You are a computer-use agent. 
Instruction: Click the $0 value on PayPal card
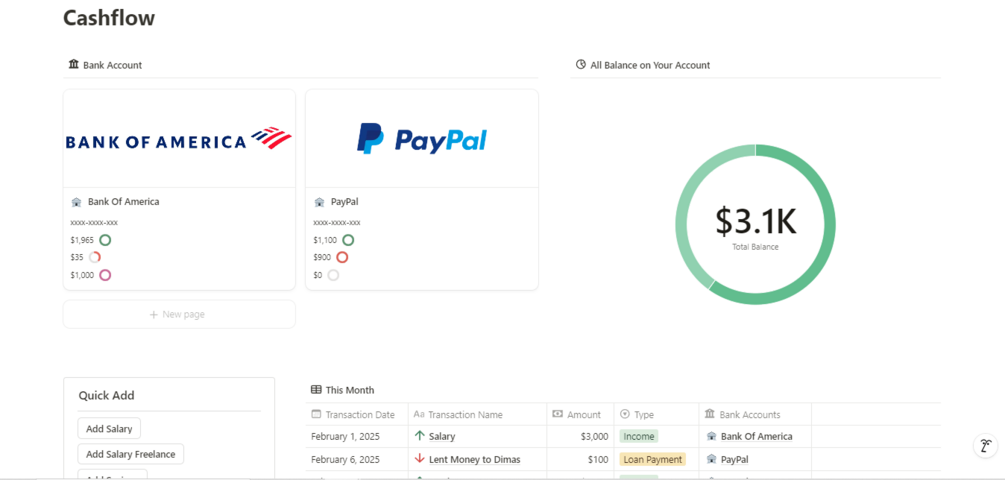[318, 275]
